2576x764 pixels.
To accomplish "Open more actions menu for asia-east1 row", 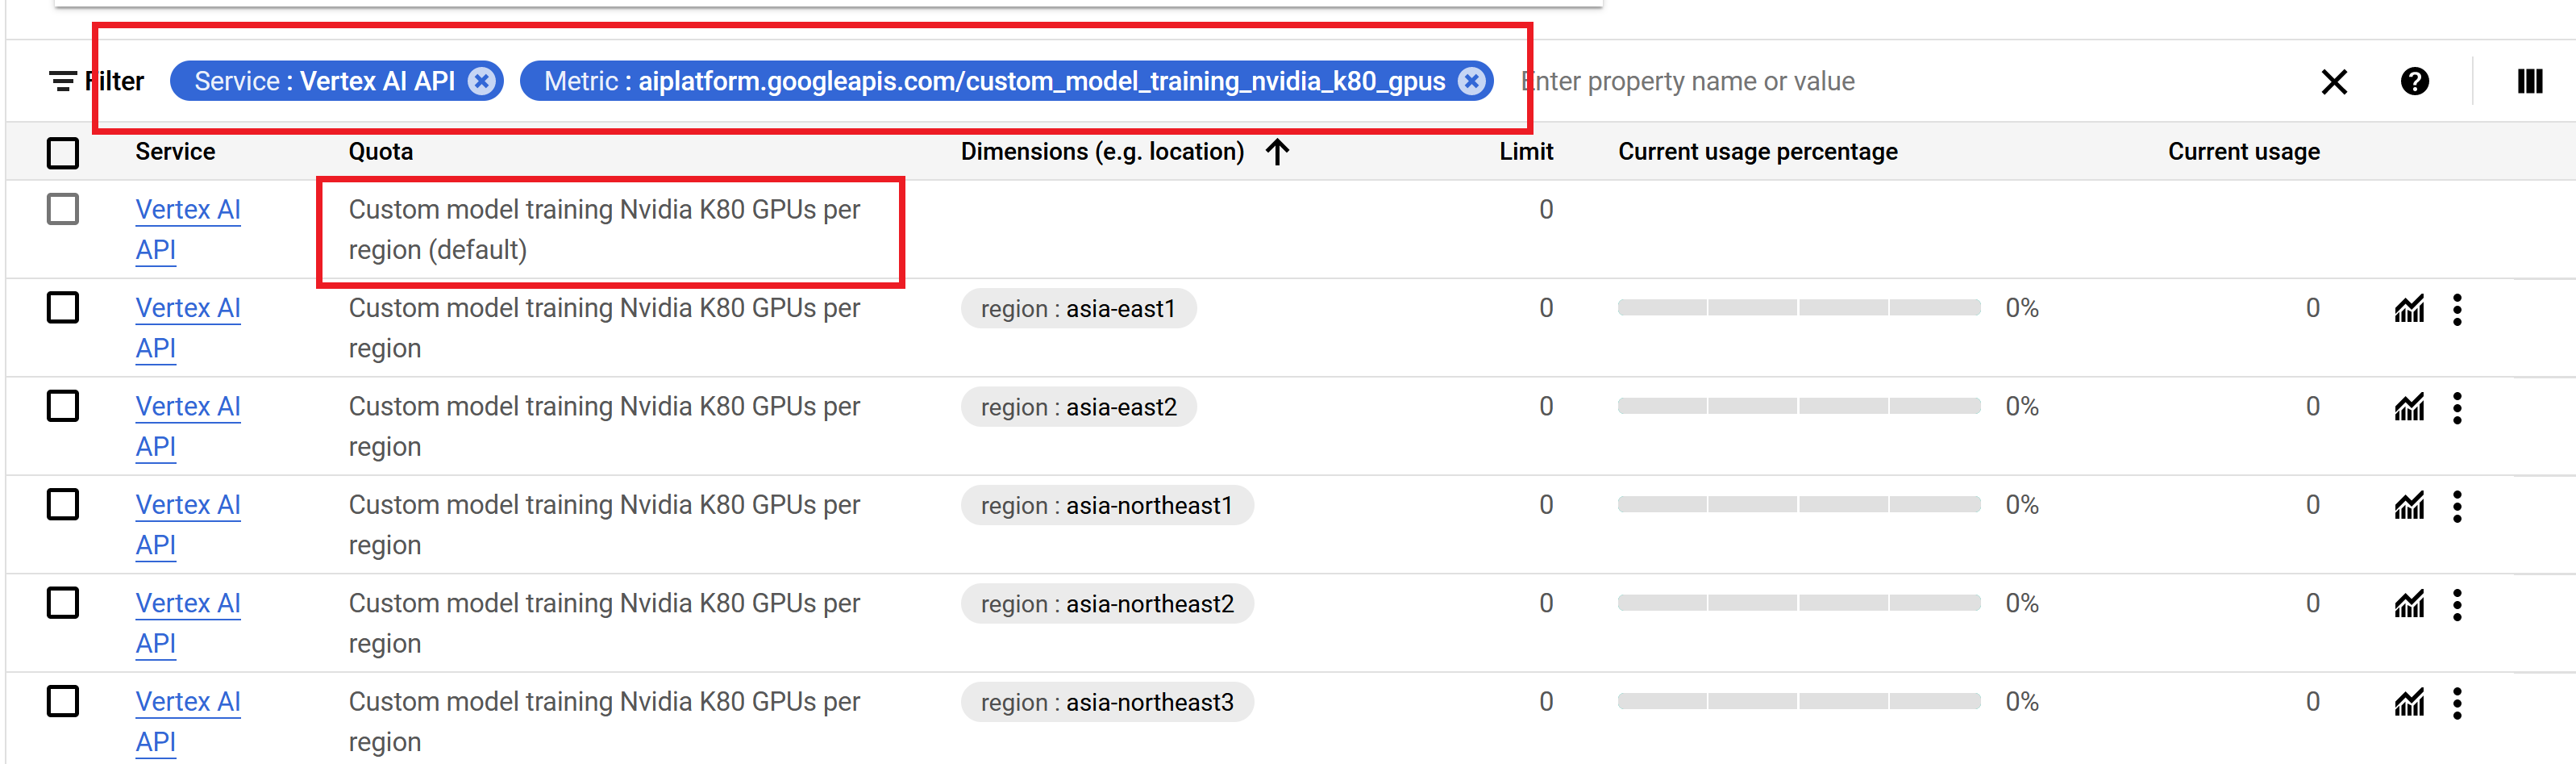I will 2457,309.
